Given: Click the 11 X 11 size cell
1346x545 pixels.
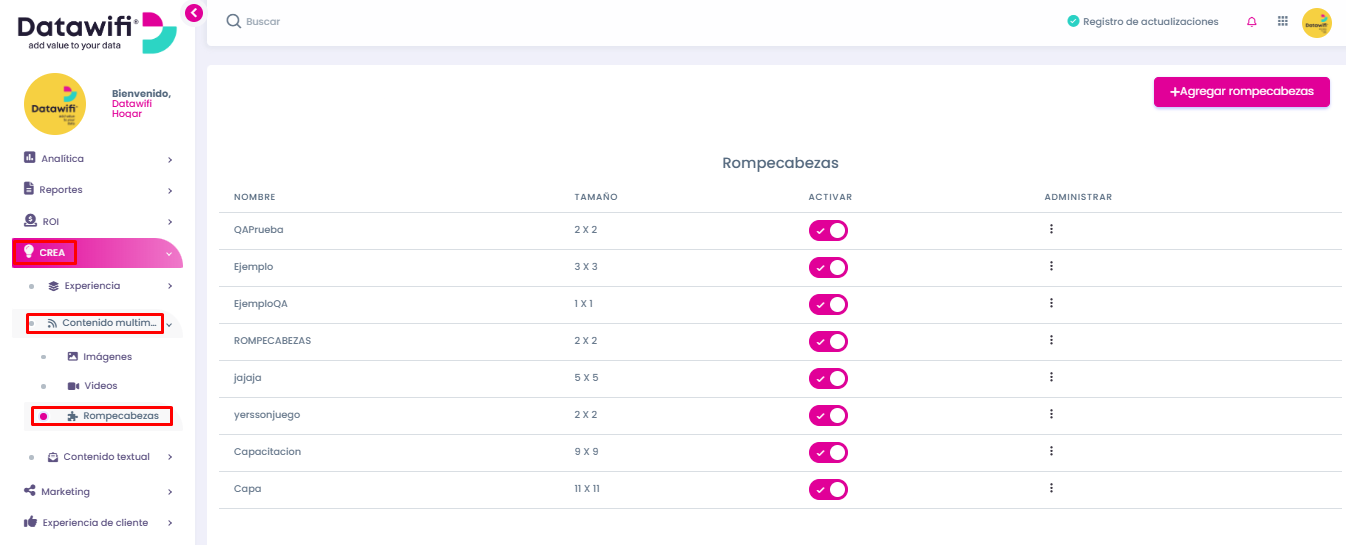Looking at the screenshot, I should click(x=586, y=489).
